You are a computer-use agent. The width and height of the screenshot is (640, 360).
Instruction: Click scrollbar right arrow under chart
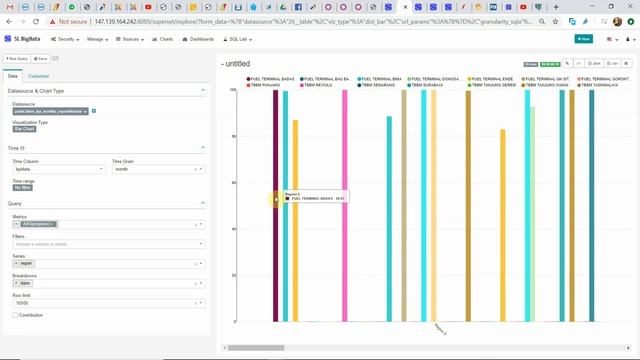pyautogui.click(x=628, y=348)
